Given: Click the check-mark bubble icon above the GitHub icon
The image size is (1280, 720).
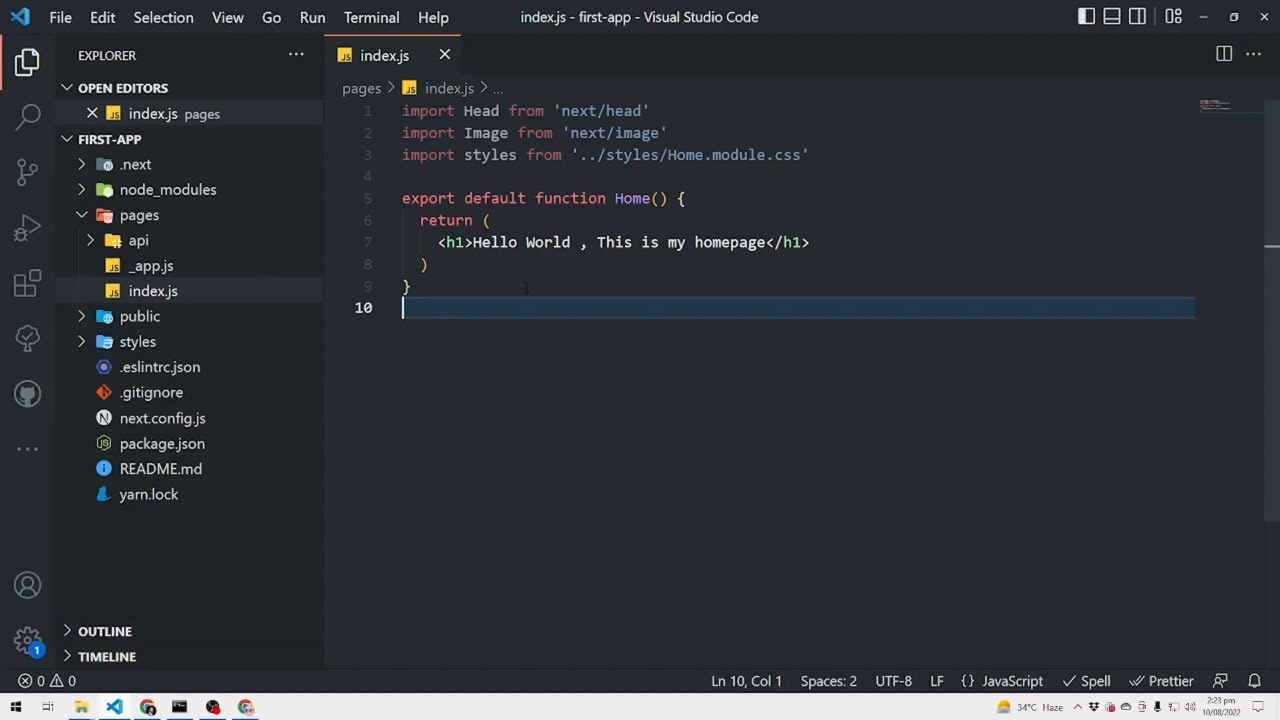Looking at the screenshot, I should point(27,338).
